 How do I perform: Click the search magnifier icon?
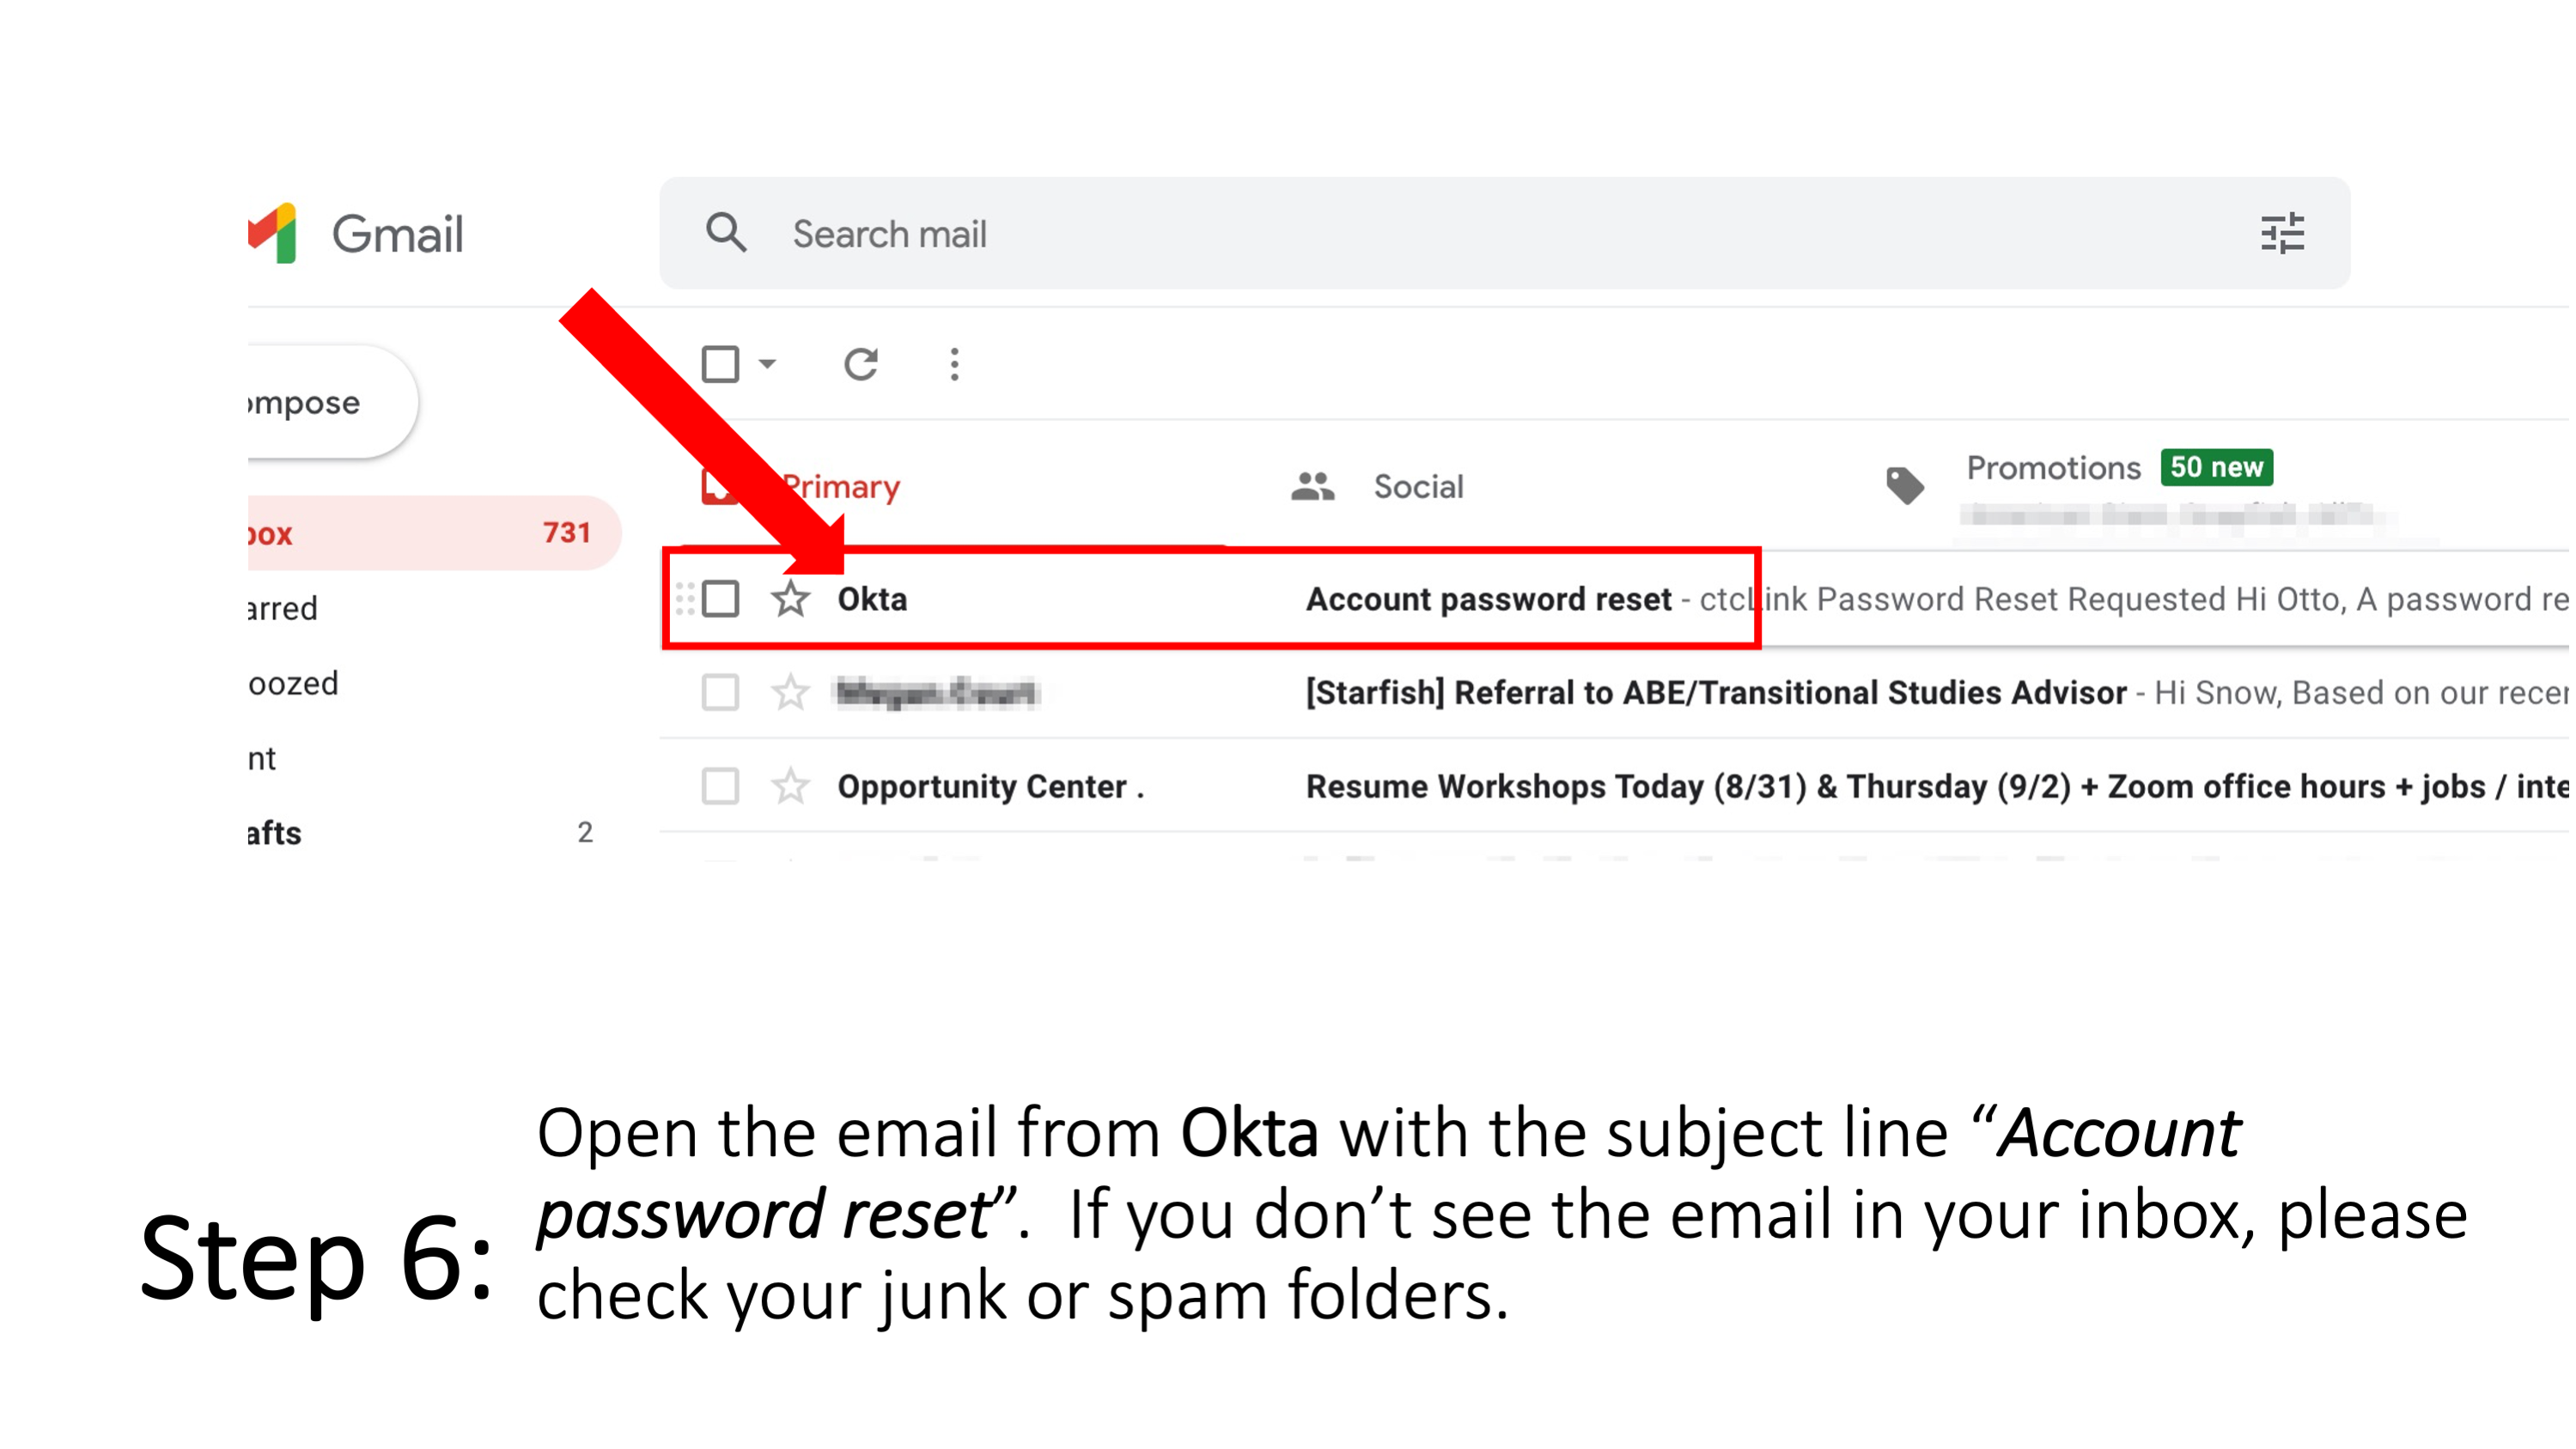click(726, 233)
